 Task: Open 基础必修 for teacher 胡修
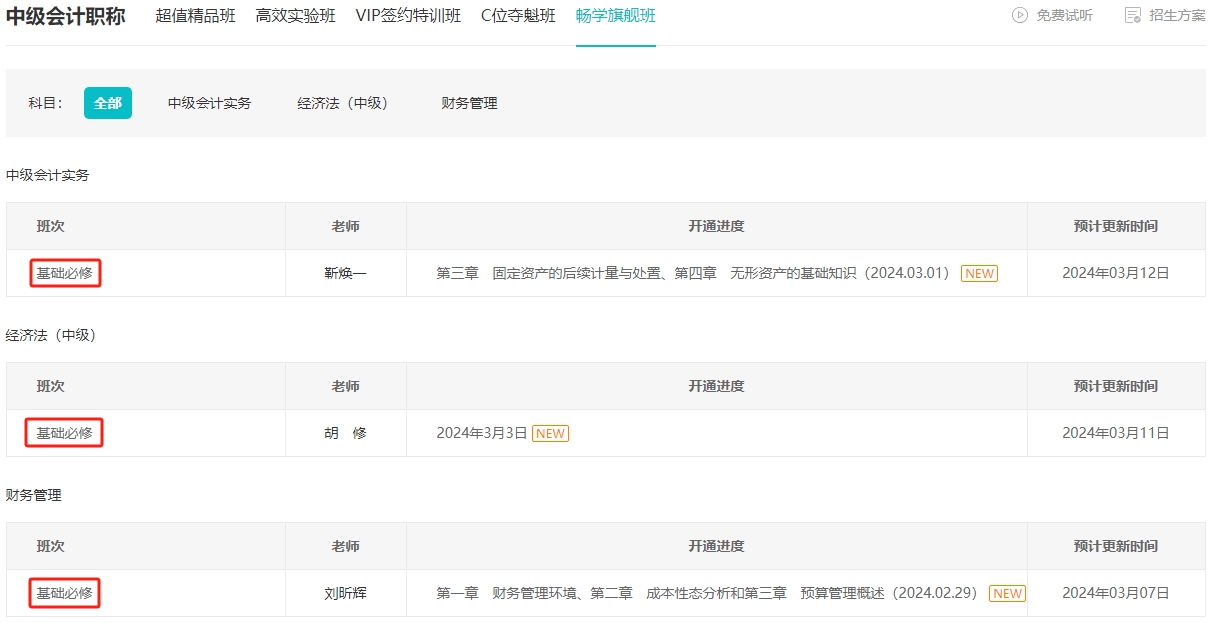[65, 433]
